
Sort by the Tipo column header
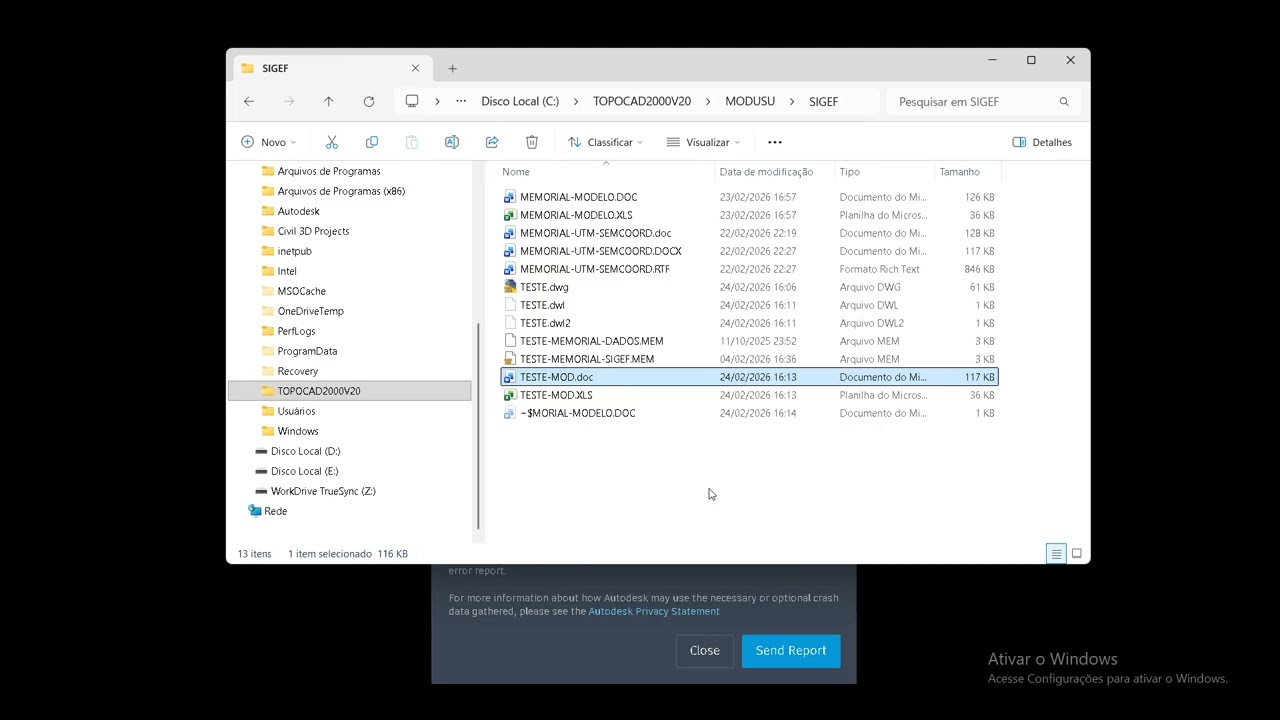[885, 172]
